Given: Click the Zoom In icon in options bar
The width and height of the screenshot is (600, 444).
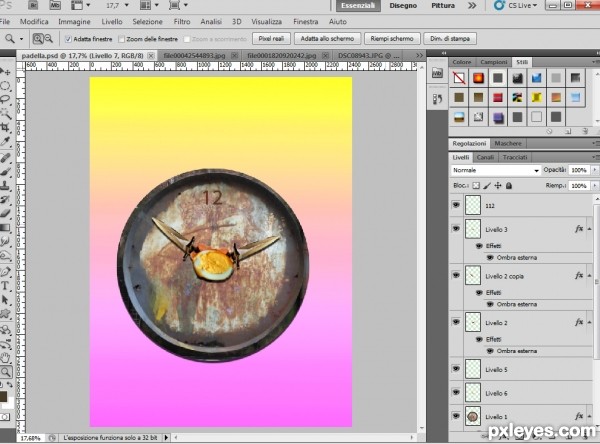Looking at the screenshot, I should click(x=38, y=39).
